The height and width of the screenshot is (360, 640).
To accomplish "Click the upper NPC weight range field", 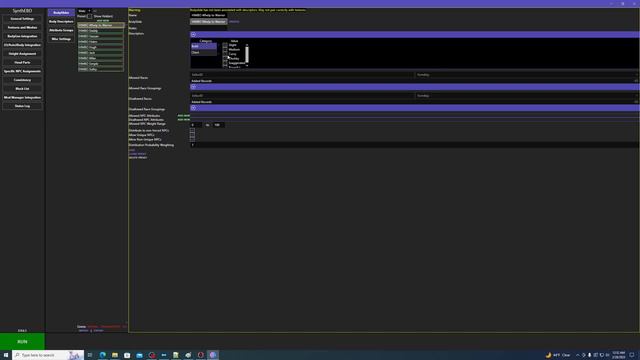I will pyautogui.click(x=219, y=125).
